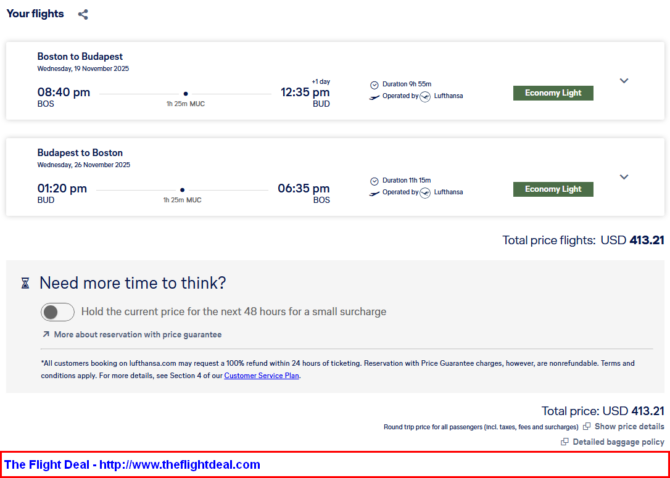Click the MUC stopover dot on return flight
670x478 pixels.
[x=182, y=190]
